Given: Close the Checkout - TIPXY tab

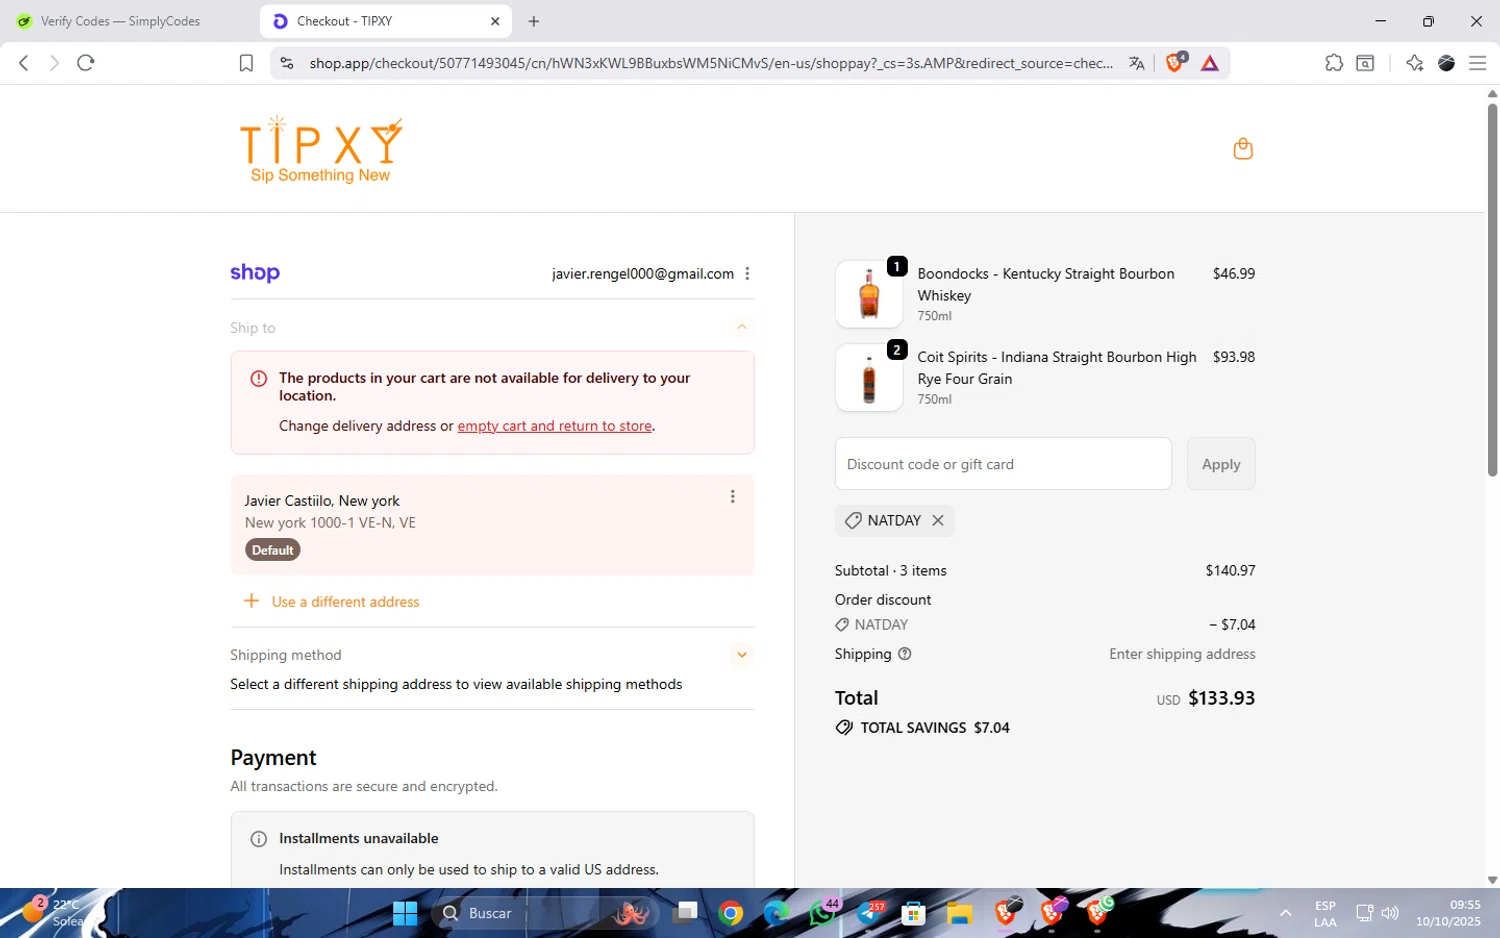Looking at the screenshot, I should point(495,21).
